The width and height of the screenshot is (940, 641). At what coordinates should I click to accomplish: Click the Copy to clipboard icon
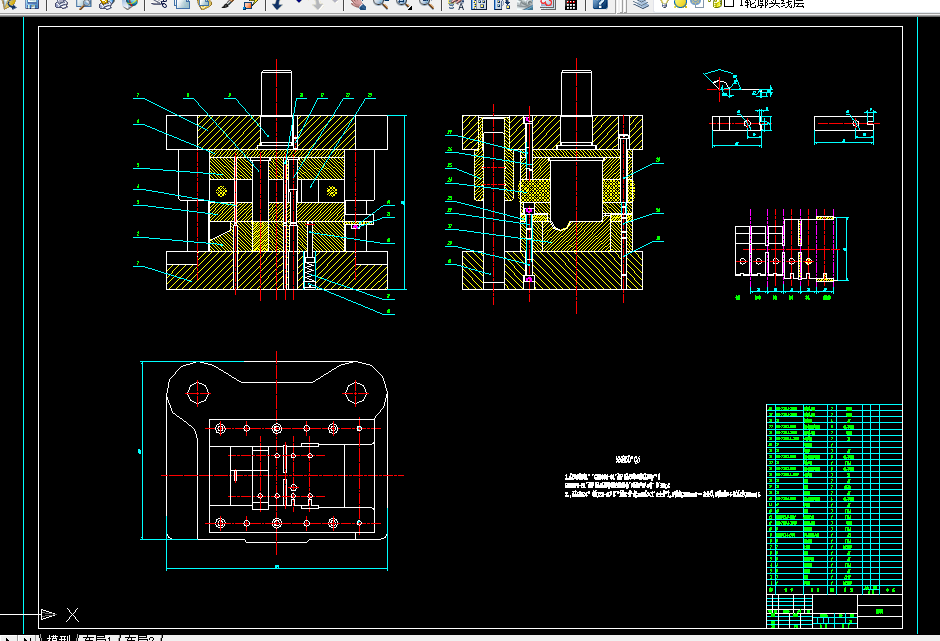(x=182, y=4)
